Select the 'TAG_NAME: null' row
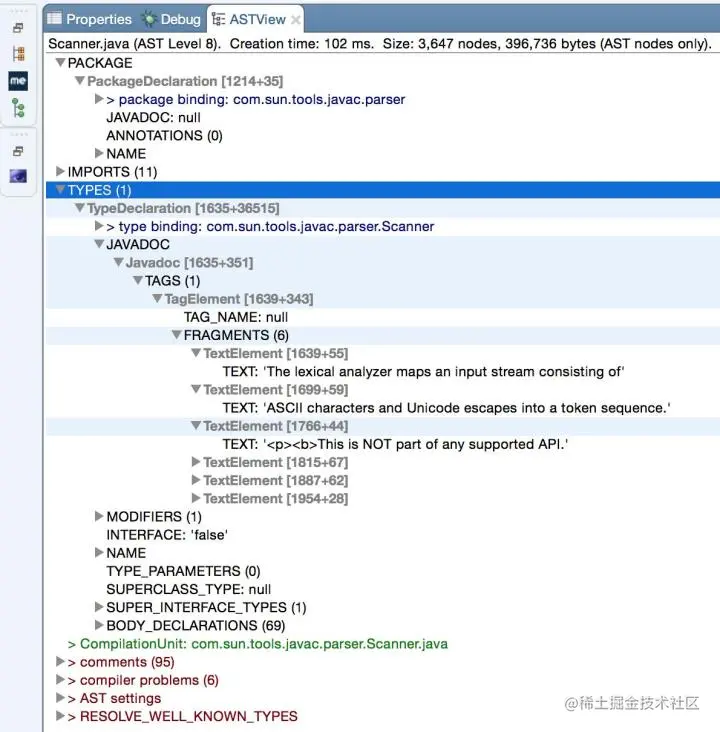This screenshot has width=720, height=732. 236,317
